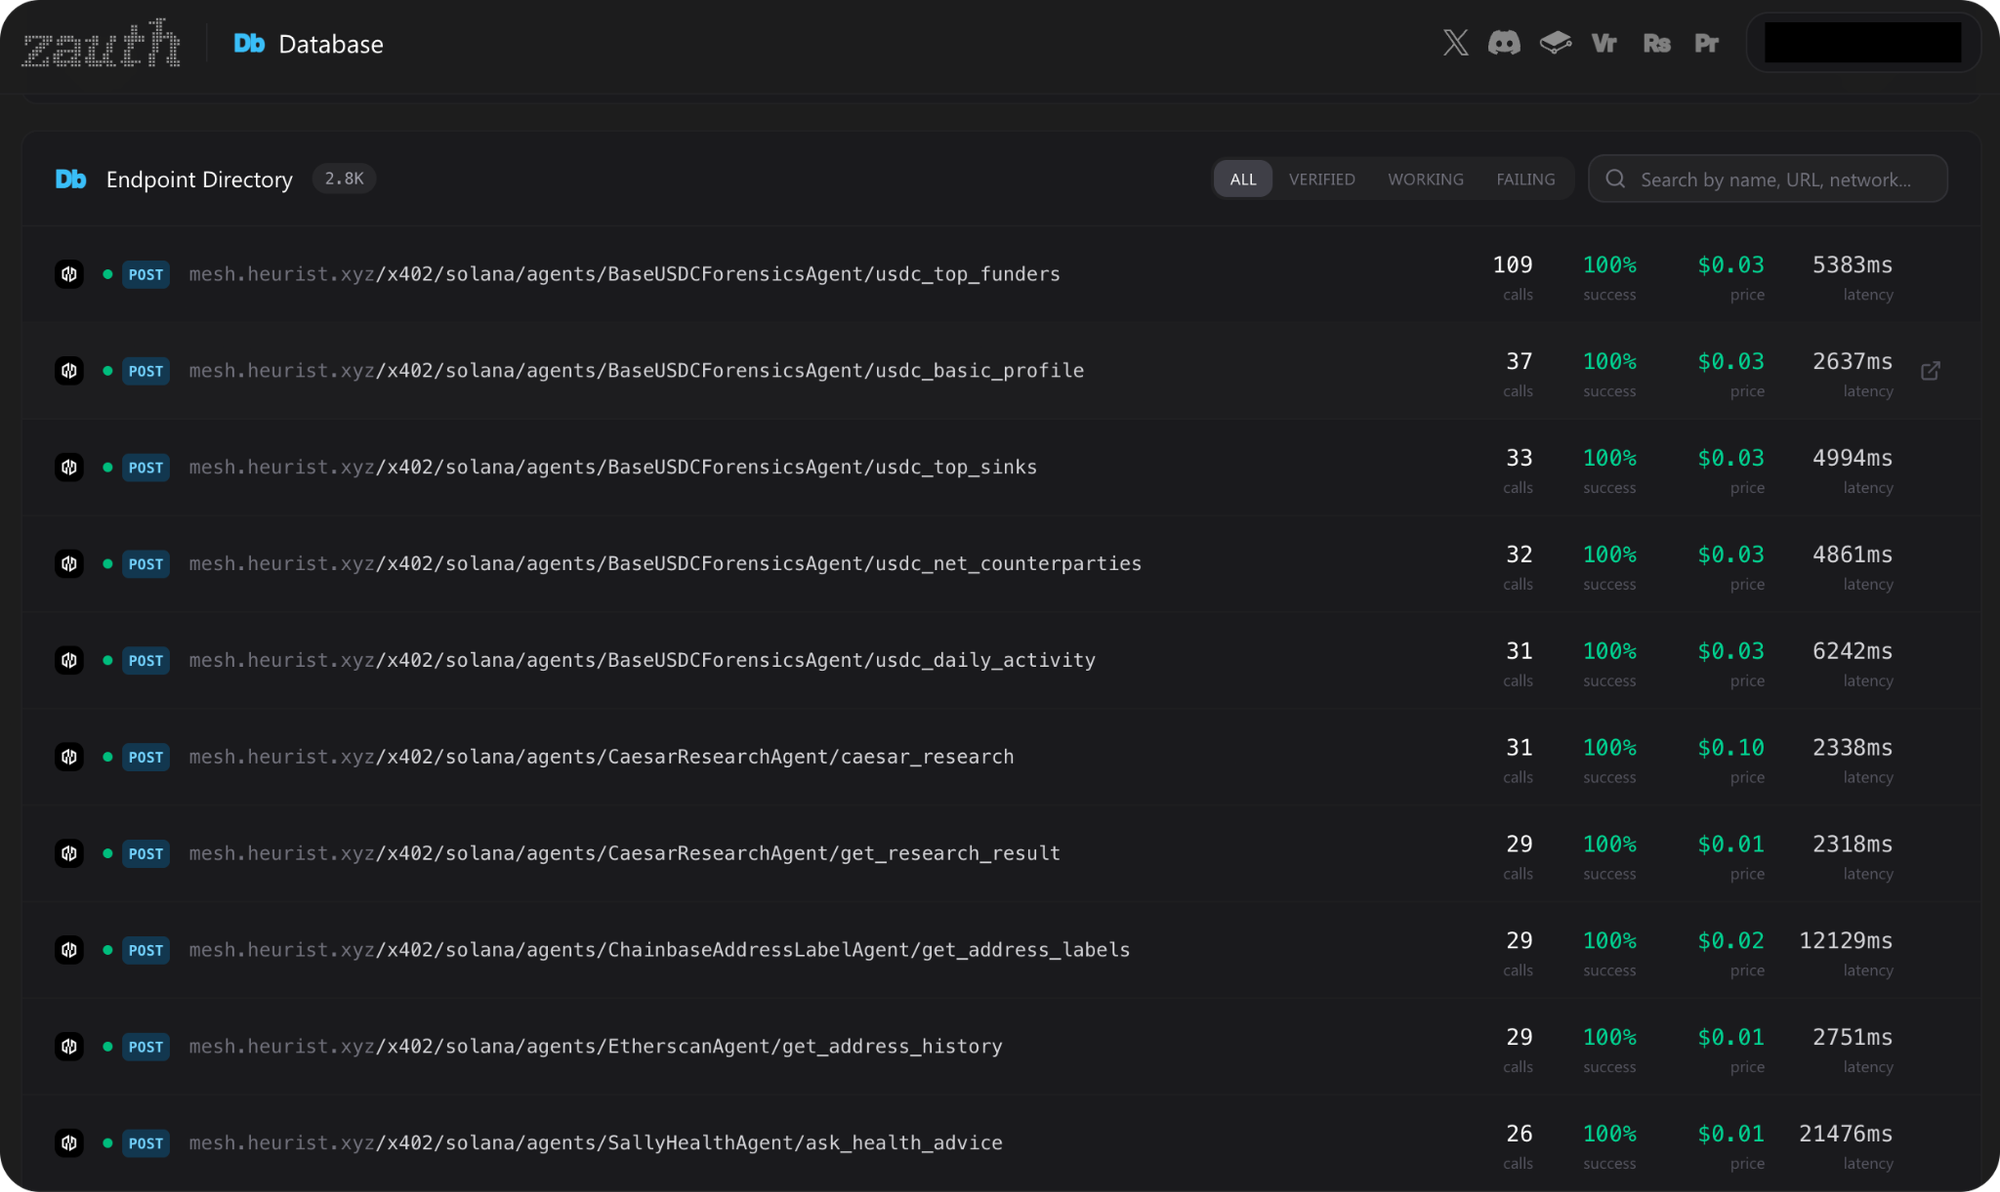Click the zauth logo
The width and height of the screenshot is (2000, 1192).
click(101, 43)
